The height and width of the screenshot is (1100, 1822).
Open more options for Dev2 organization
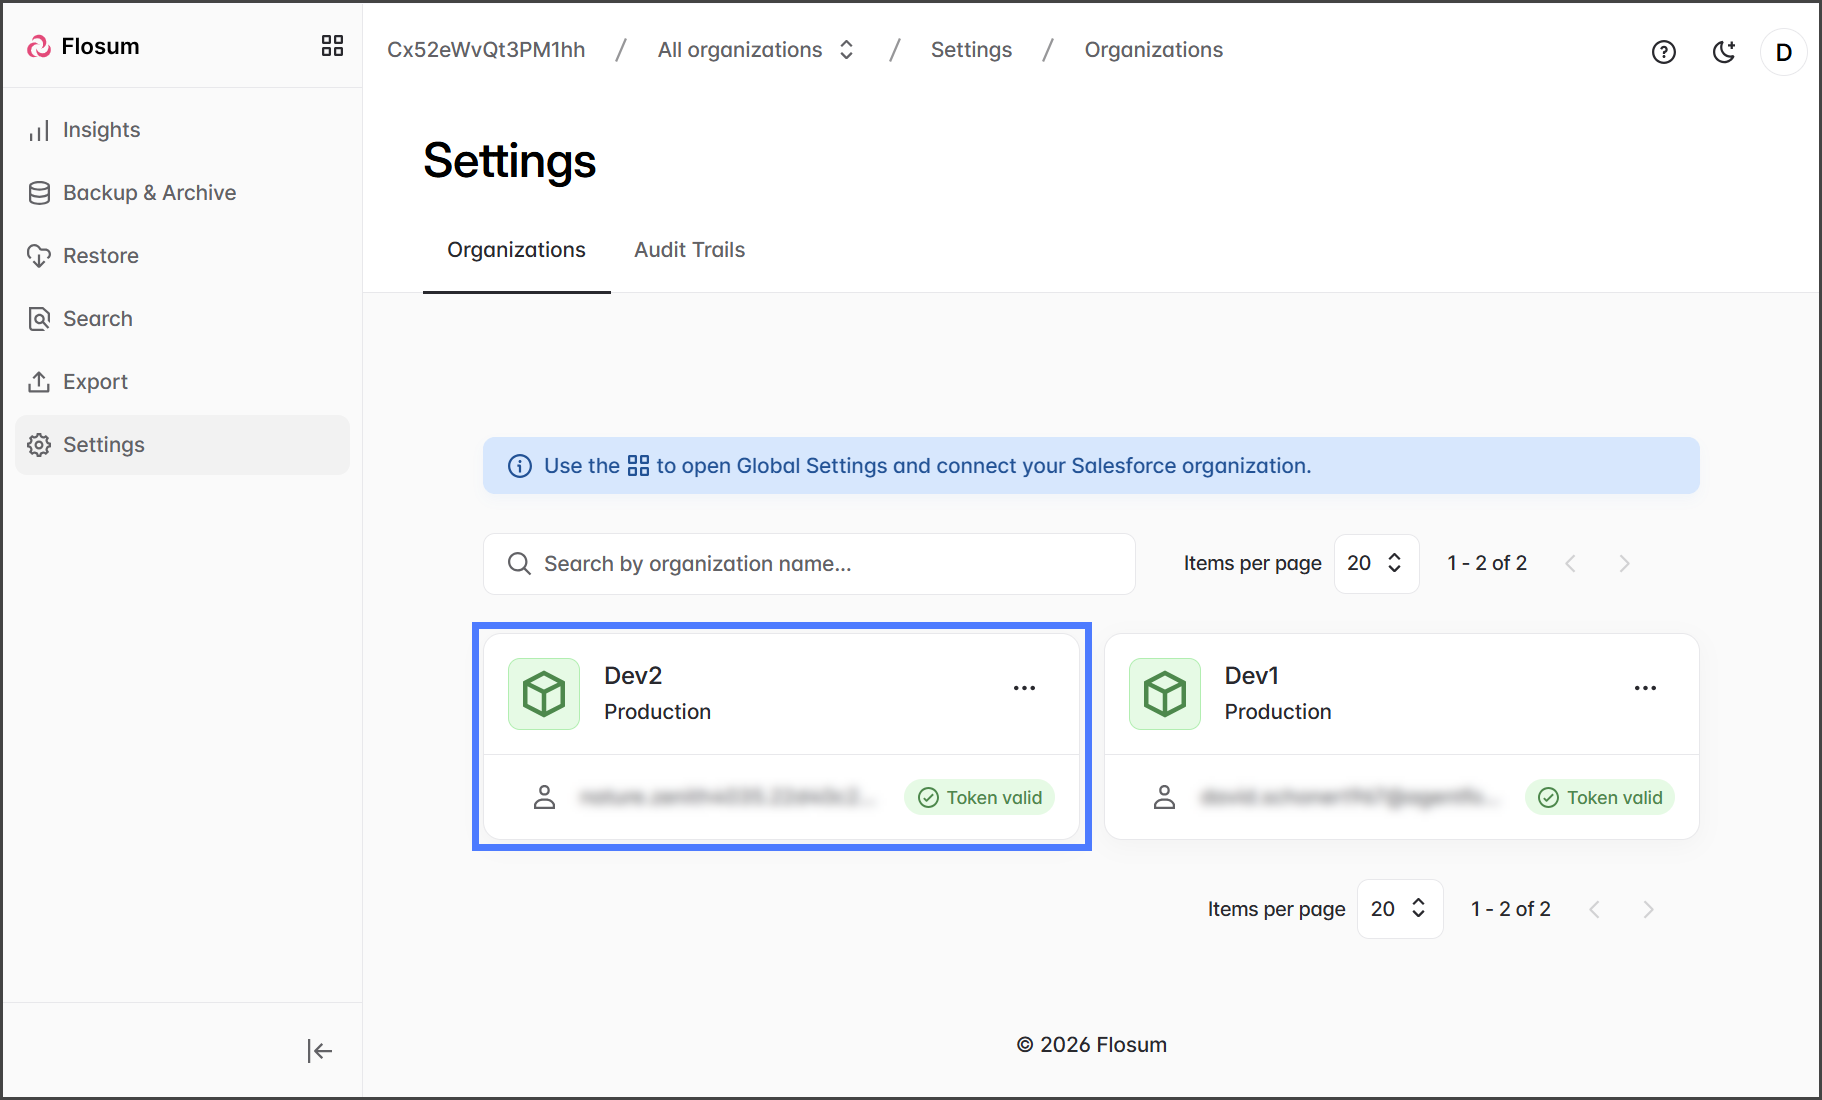click(1024, 688)
